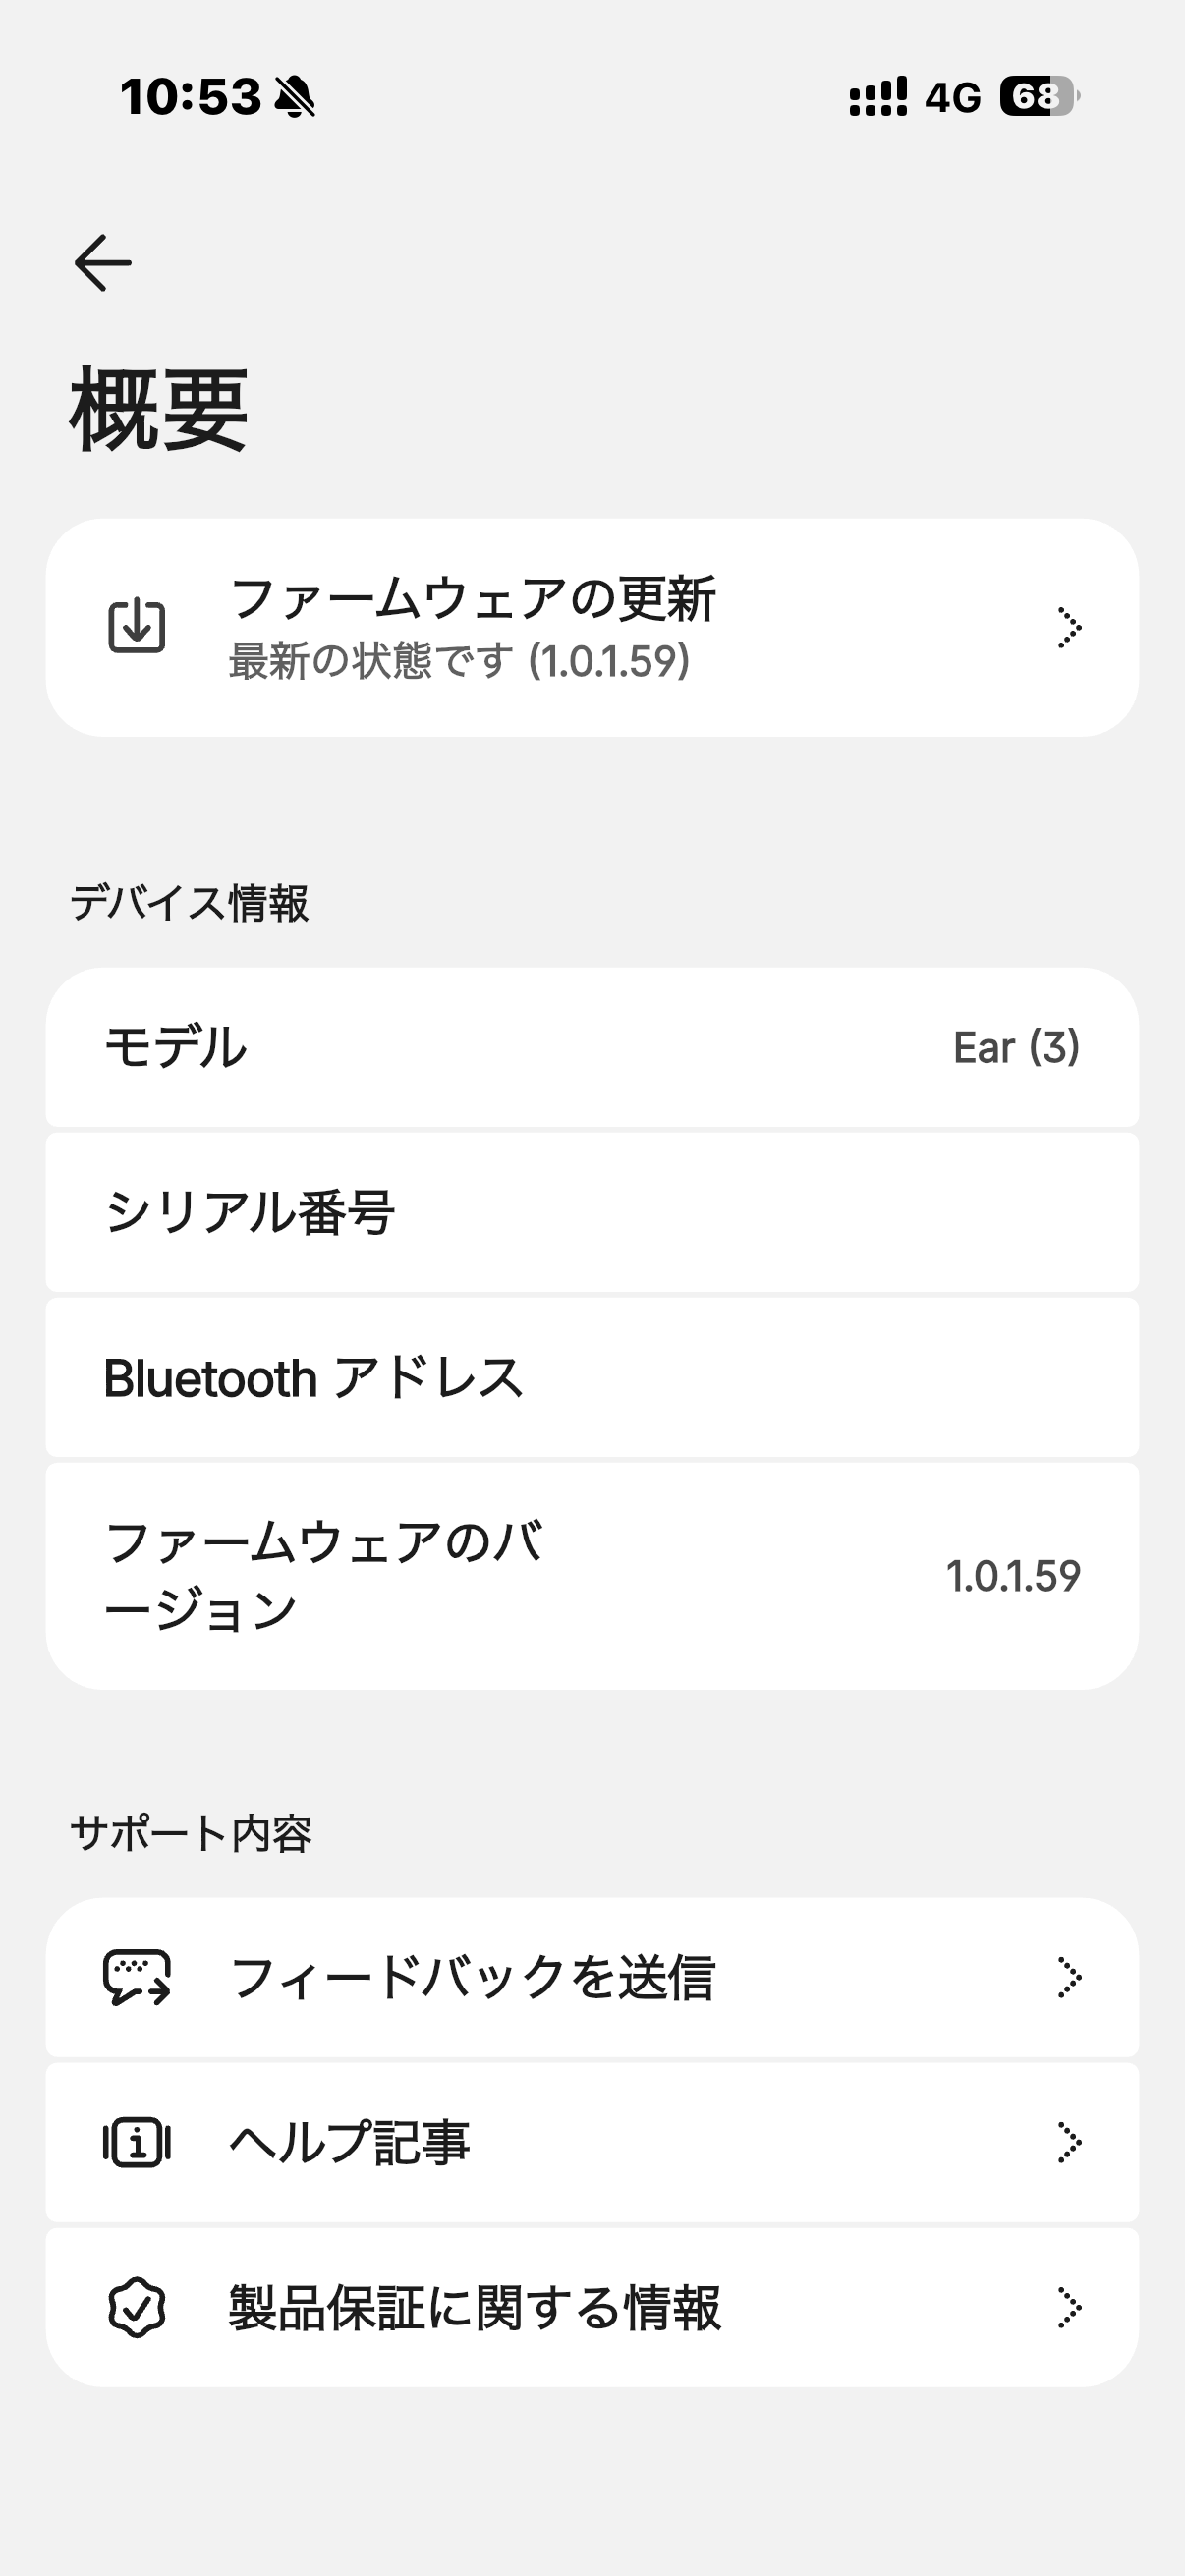Expand firmware update using its chevron
The height and width of the screenshot is (2576, 1185).
(1069, 628)
